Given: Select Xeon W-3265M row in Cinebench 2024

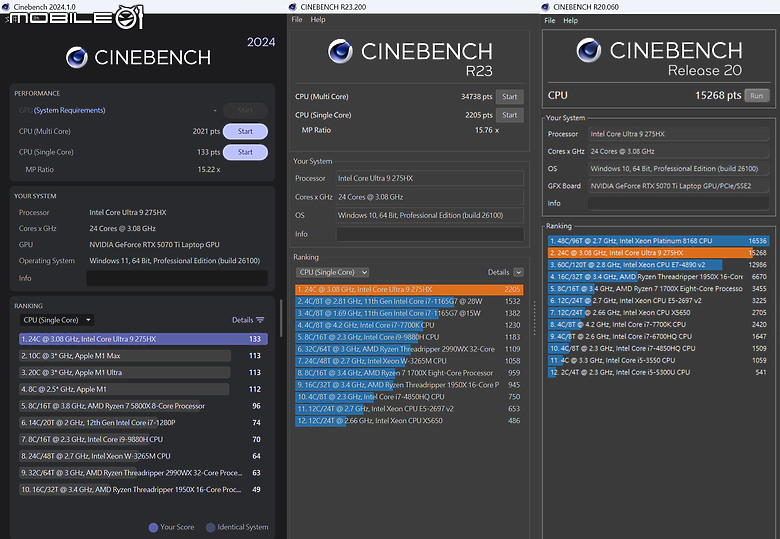Looking at the screenshot, I should tap(141, 456).
